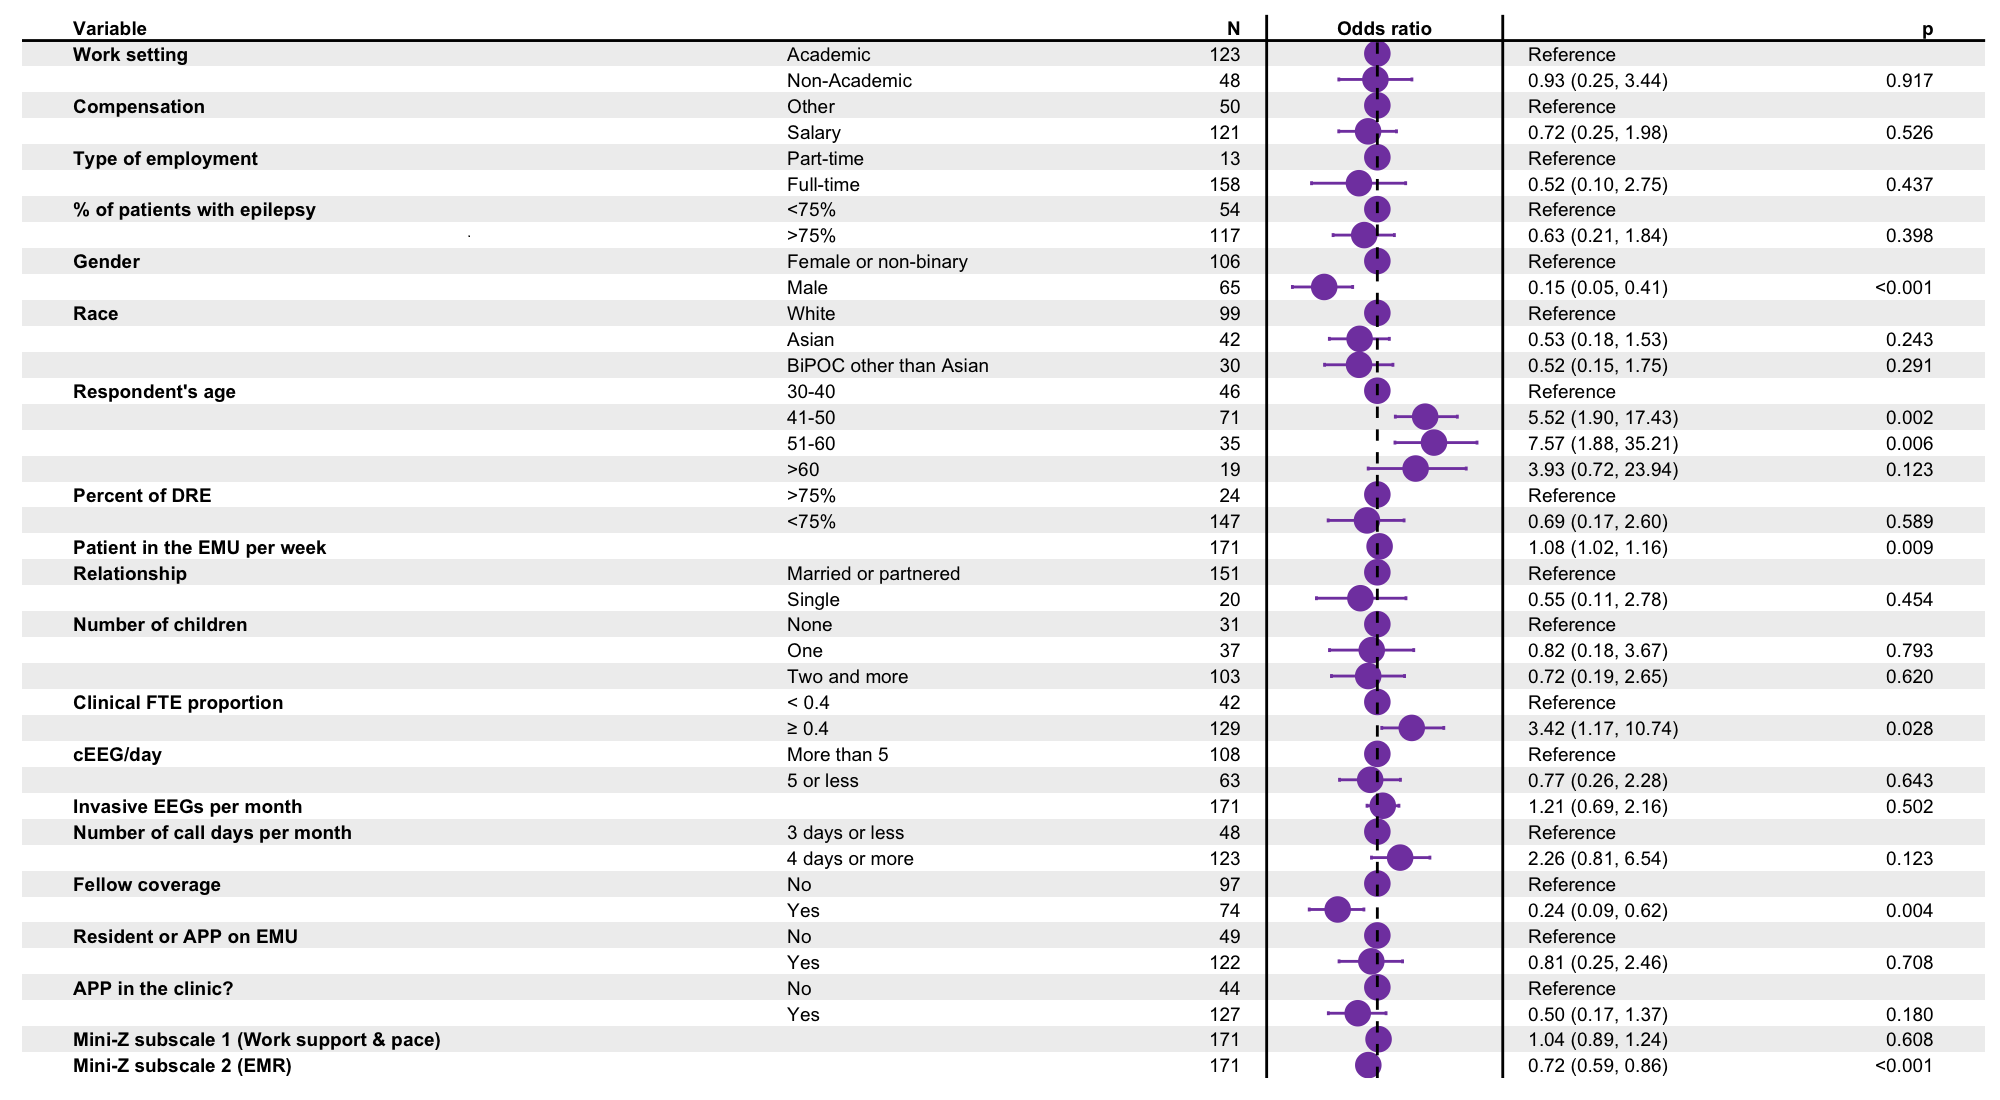The width and height of the screenshot is (2000, 1100).
Task: Select the Variable column header
Action: 110,29
